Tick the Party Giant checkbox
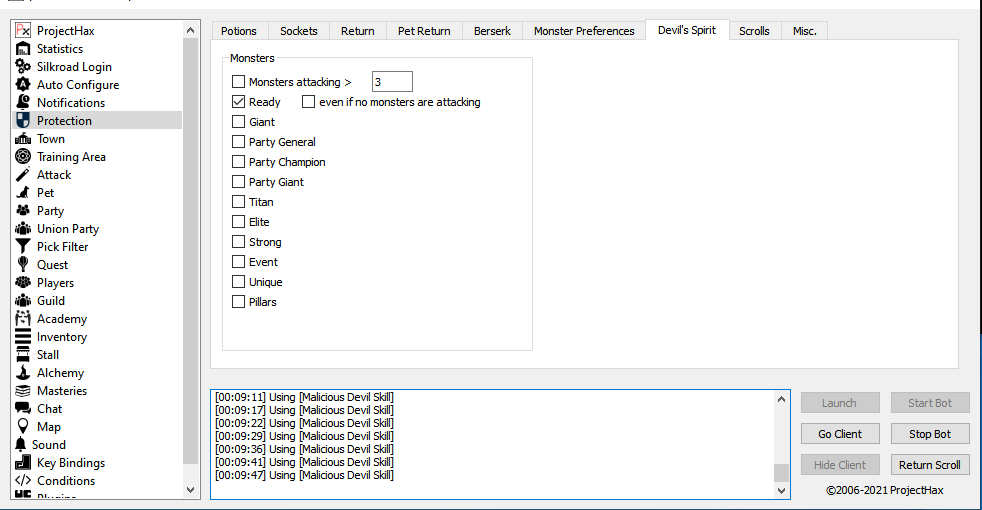This screenshot has height=510, width=982. coord(238,182)
